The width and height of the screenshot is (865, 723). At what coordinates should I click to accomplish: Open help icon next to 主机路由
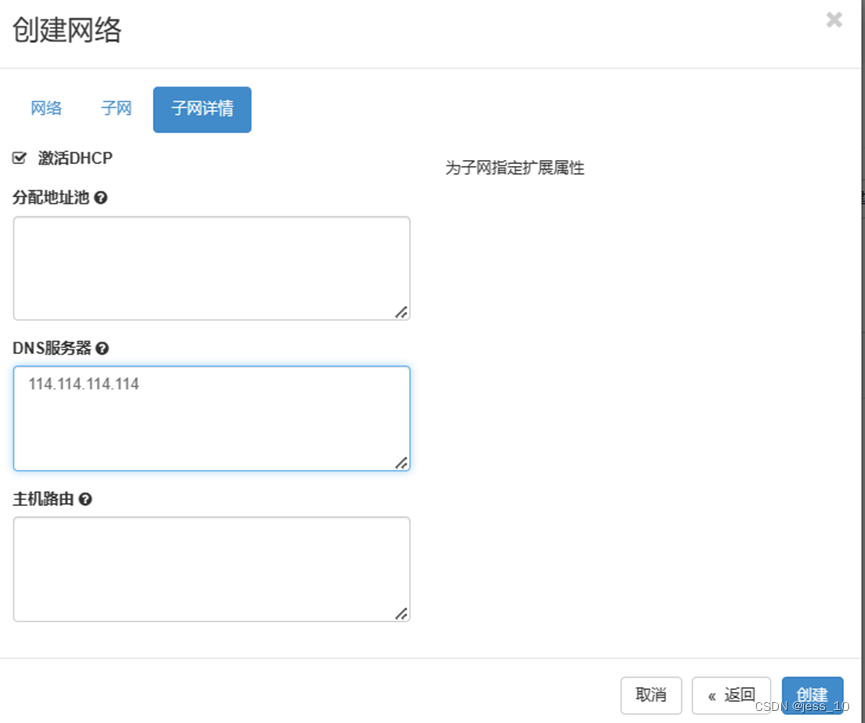[85, 500]
